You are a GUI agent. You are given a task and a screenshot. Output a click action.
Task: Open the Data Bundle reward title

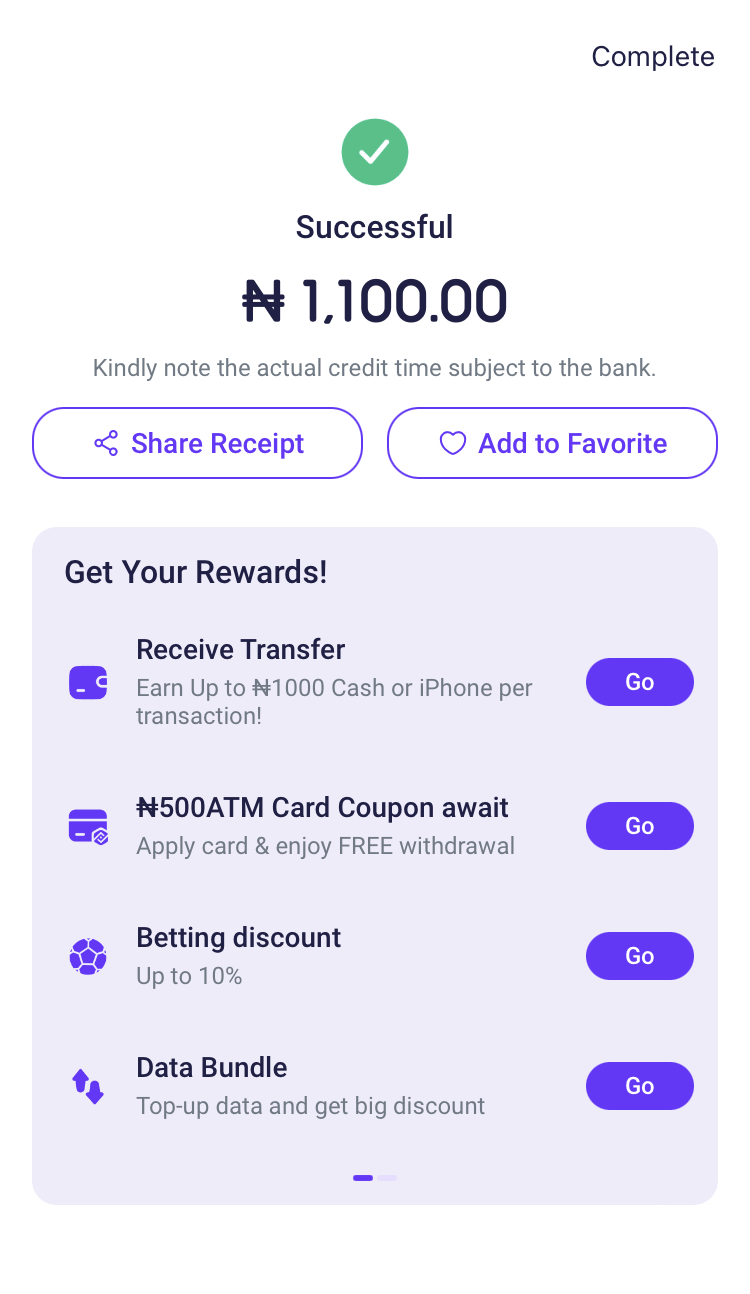point(212,1068)
